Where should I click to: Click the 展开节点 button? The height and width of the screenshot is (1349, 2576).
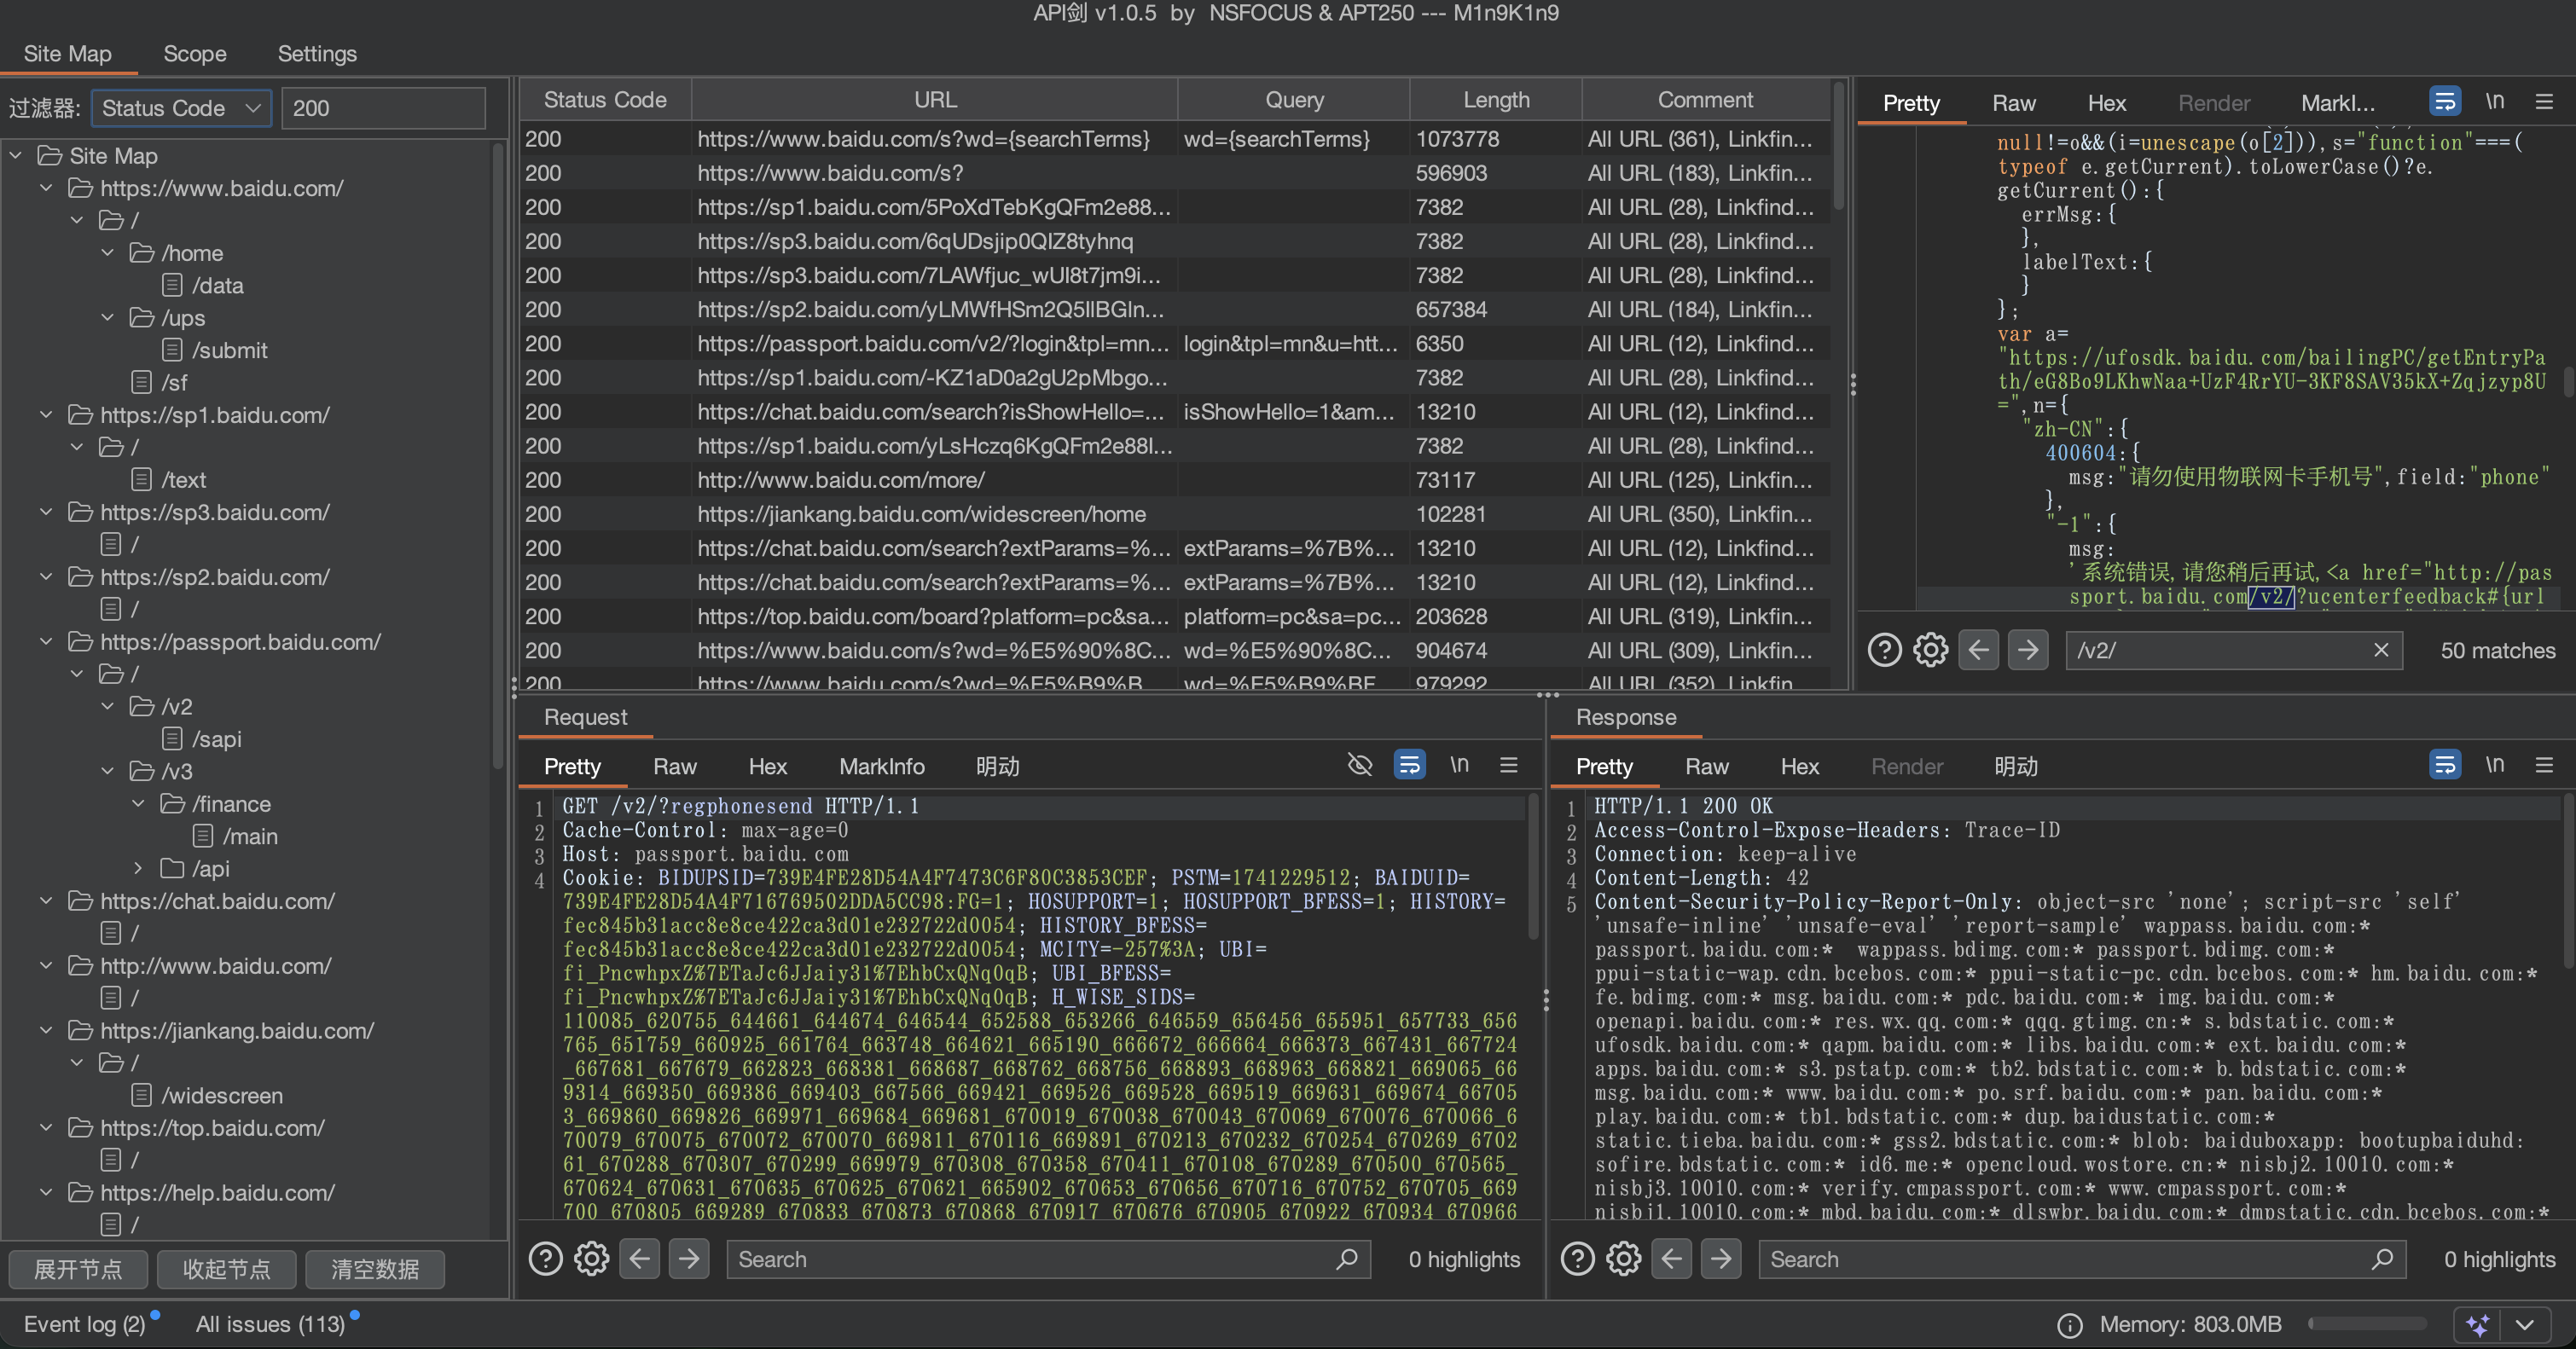click(x=78, y=1269)
